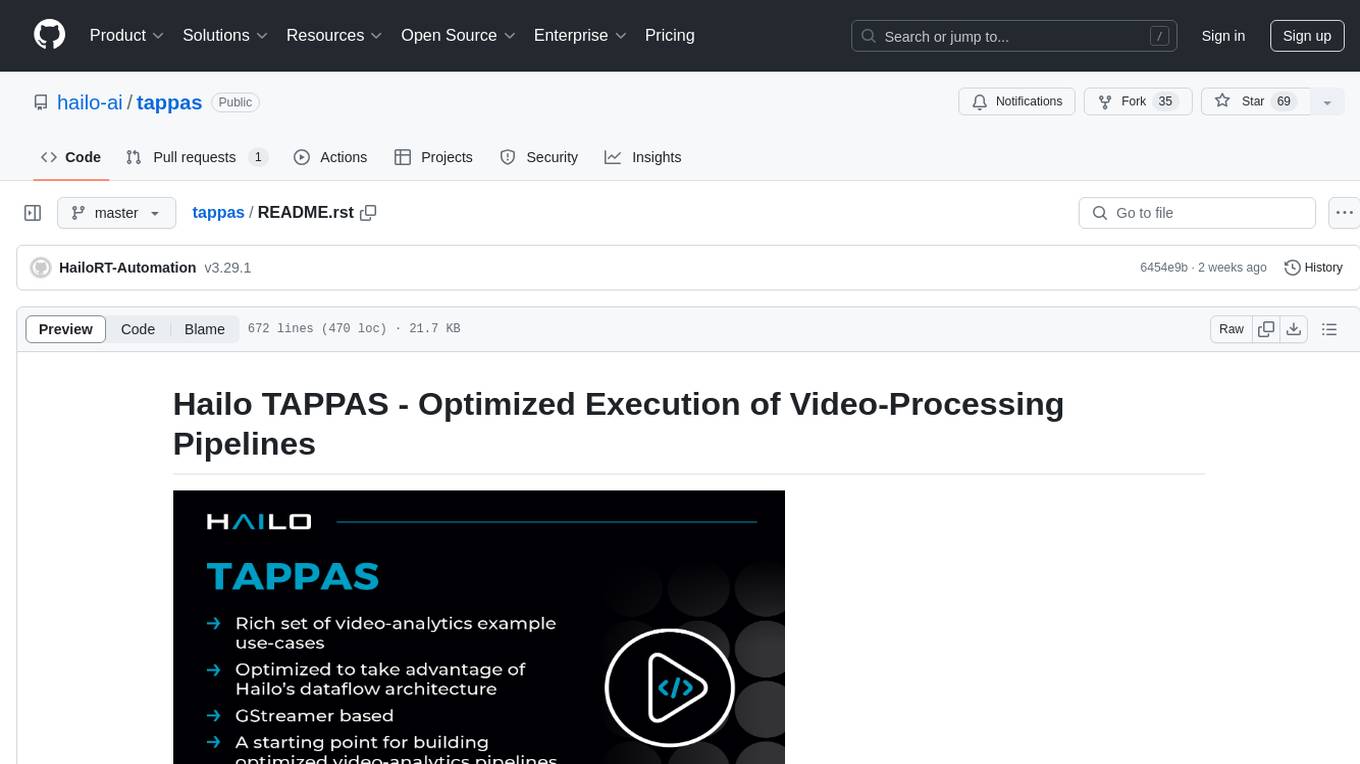
Task: Download the raw file
Action: 1294,329
